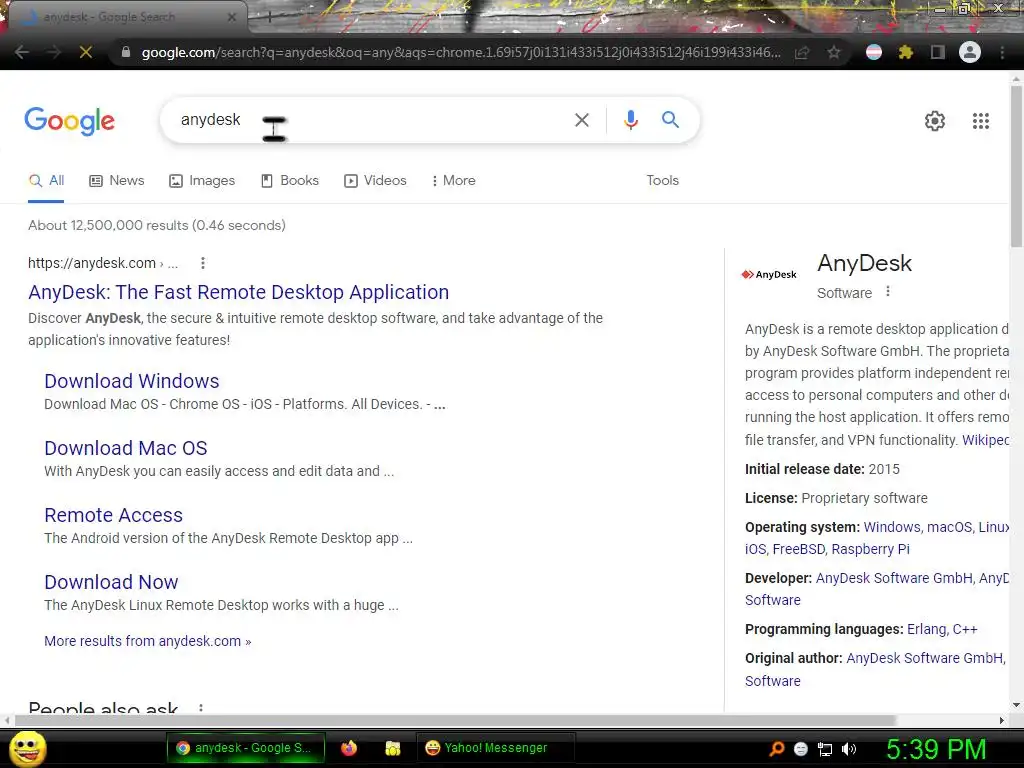Open the Download Now link
The image size is (1024, 768).
point(111,582)
